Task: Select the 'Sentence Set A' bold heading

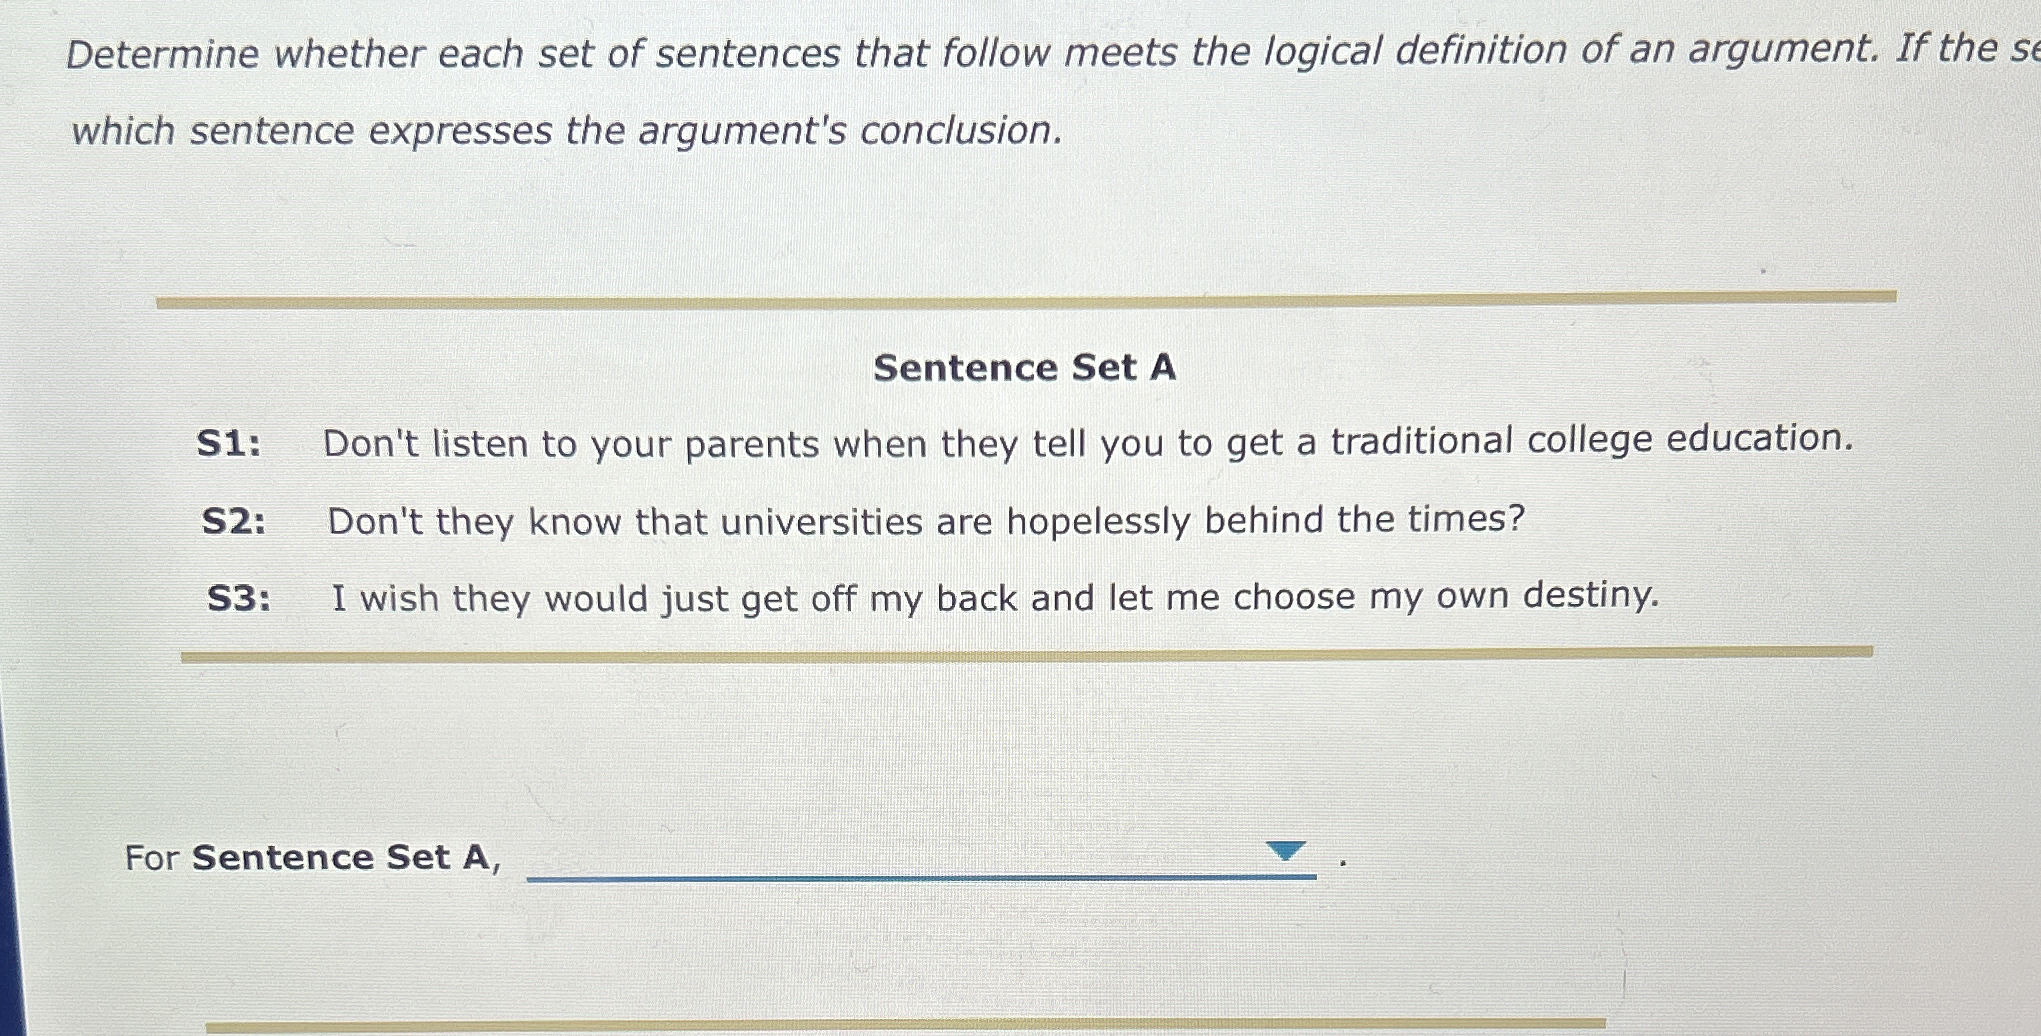Action: pyautogui.click(x=1024, y=367)
